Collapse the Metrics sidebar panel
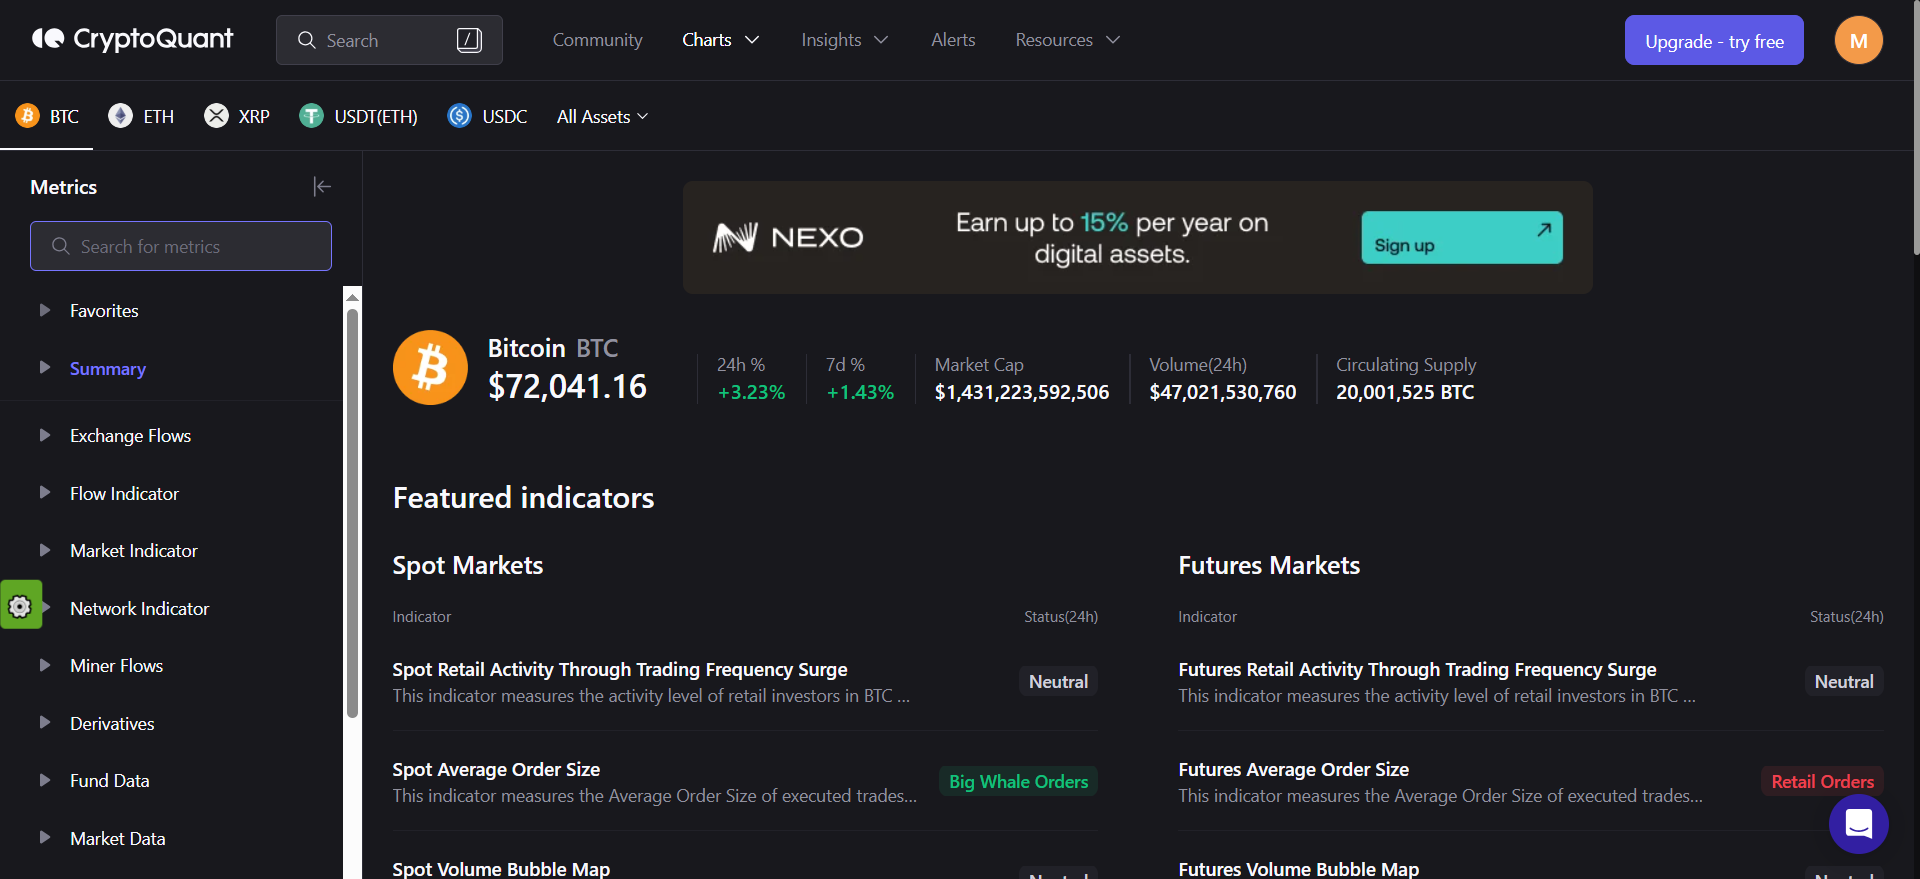 coord(322,186)
